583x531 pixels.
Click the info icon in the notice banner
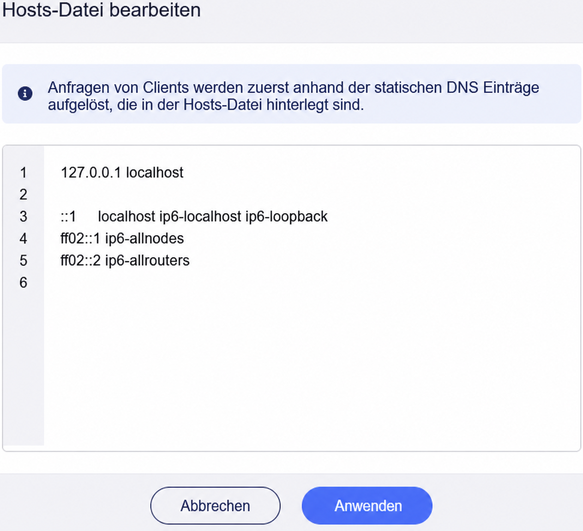coord(25,93)
